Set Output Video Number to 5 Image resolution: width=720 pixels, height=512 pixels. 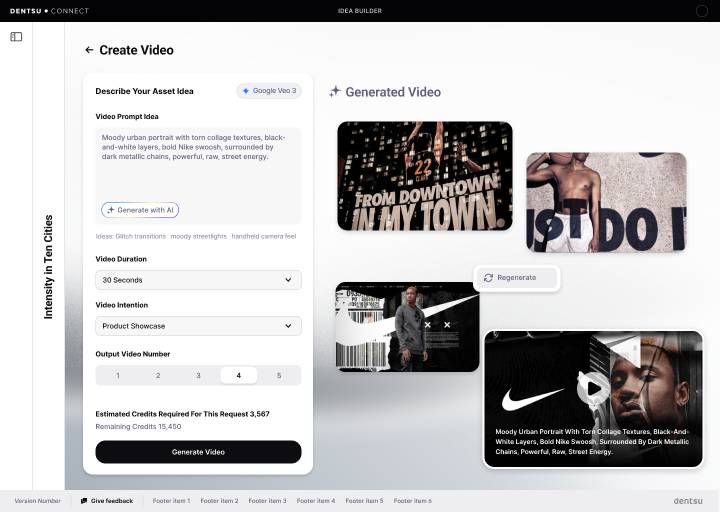click(x=279, y=375)
